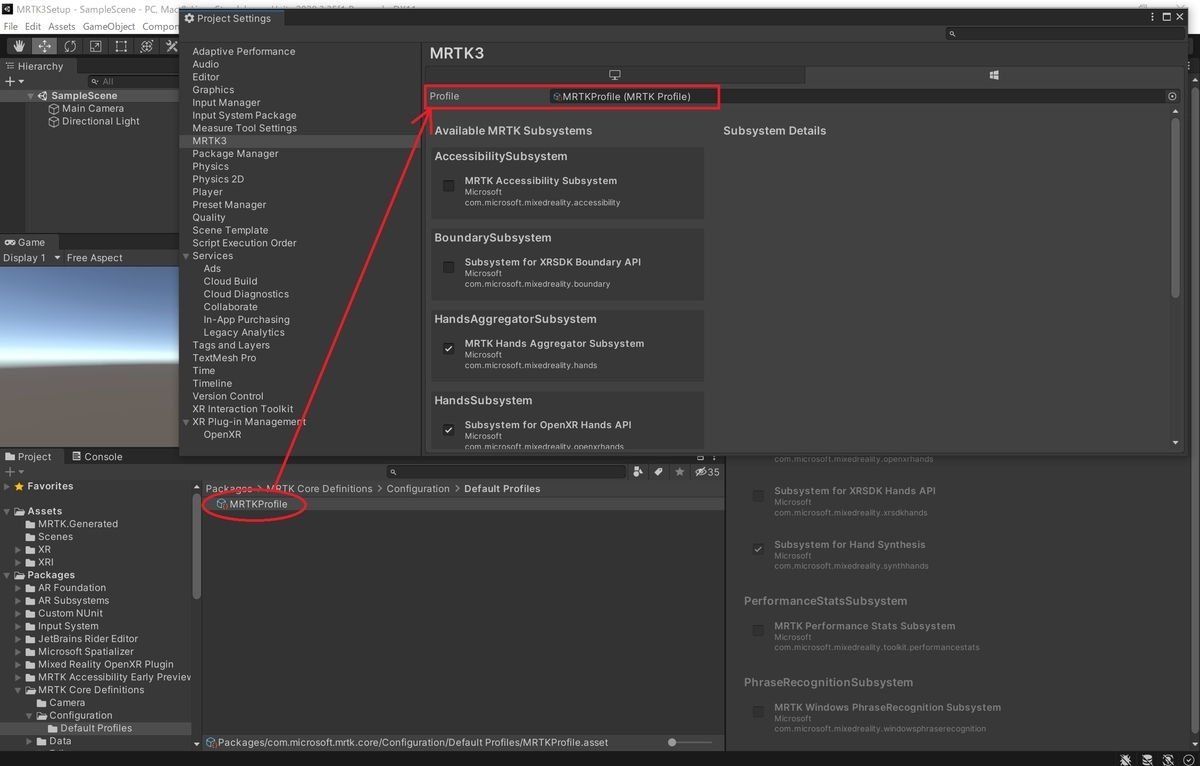1200x766 pixels.
Task: Collapse the Assets folder tree
Action: pos(7,511)
